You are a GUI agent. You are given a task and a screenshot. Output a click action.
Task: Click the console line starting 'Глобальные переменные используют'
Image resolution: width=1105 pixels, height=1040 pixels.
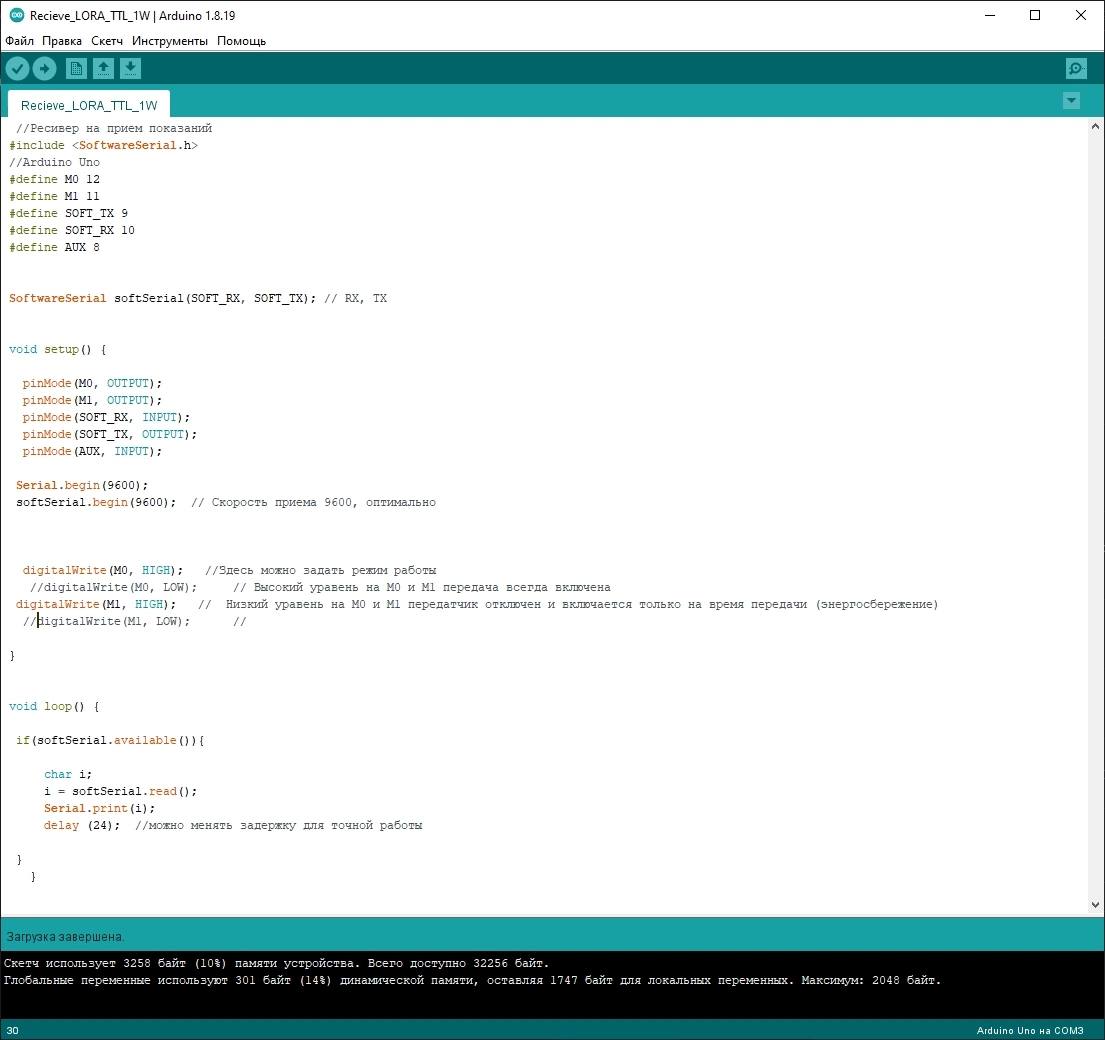point(472,980)
